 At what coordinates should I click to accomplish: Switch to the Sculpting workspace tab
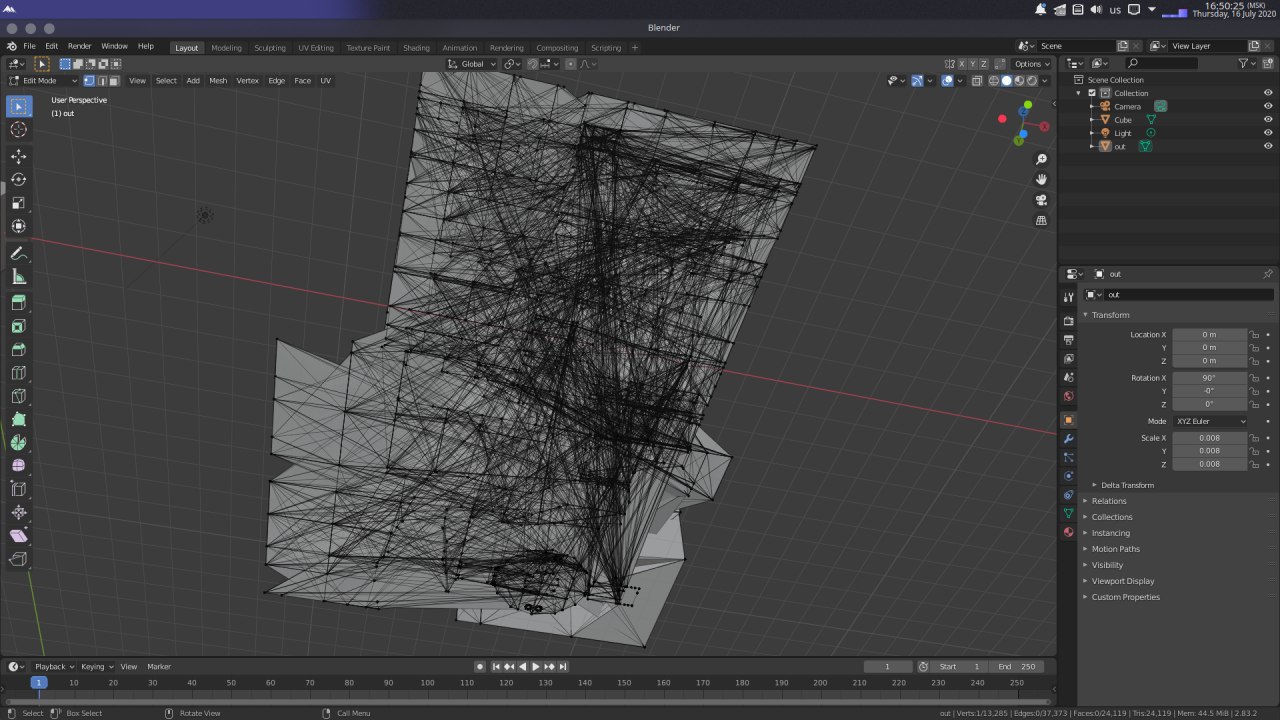click(x=269, y=48)
